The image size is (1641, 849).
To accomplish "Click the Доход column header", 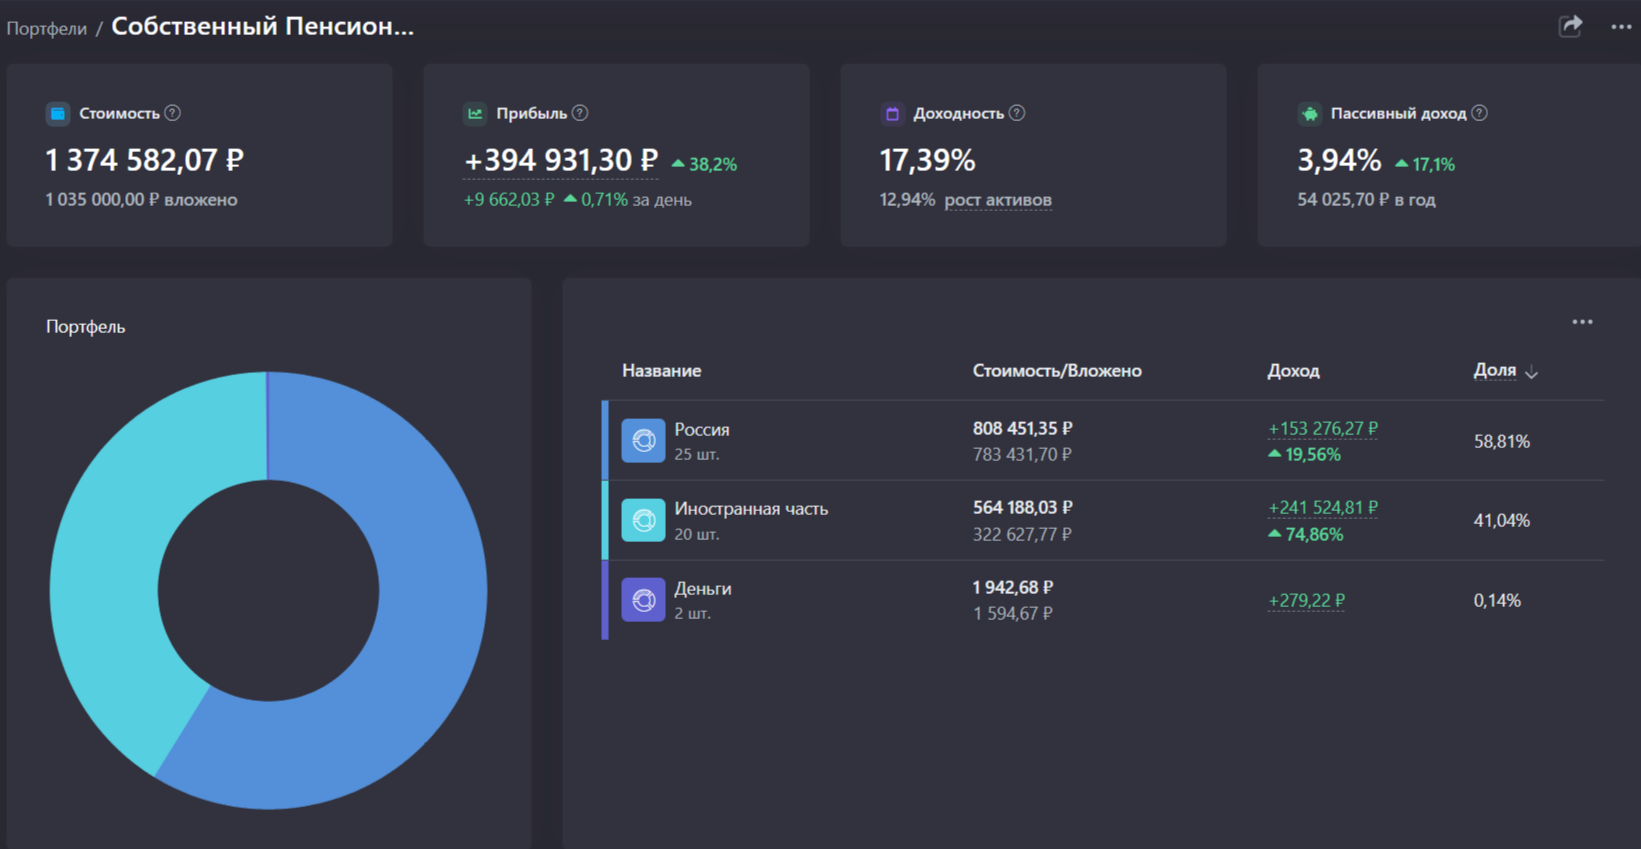I will point(1293,371).
